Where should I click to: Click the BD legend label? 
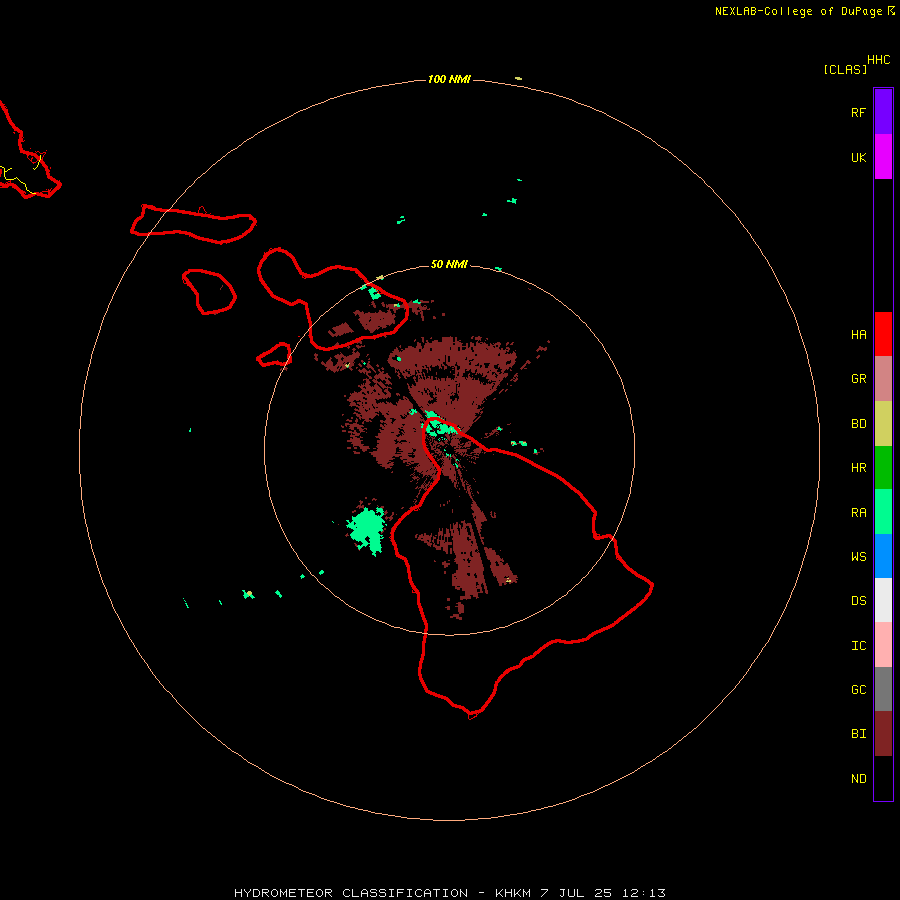coord(858,424)
